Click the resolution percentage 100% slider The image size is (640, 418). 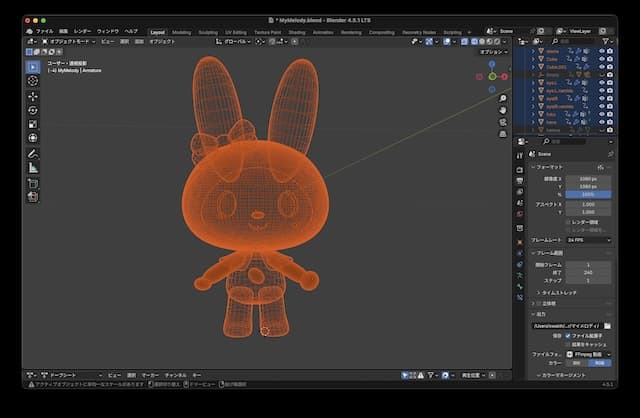[587, 193]
